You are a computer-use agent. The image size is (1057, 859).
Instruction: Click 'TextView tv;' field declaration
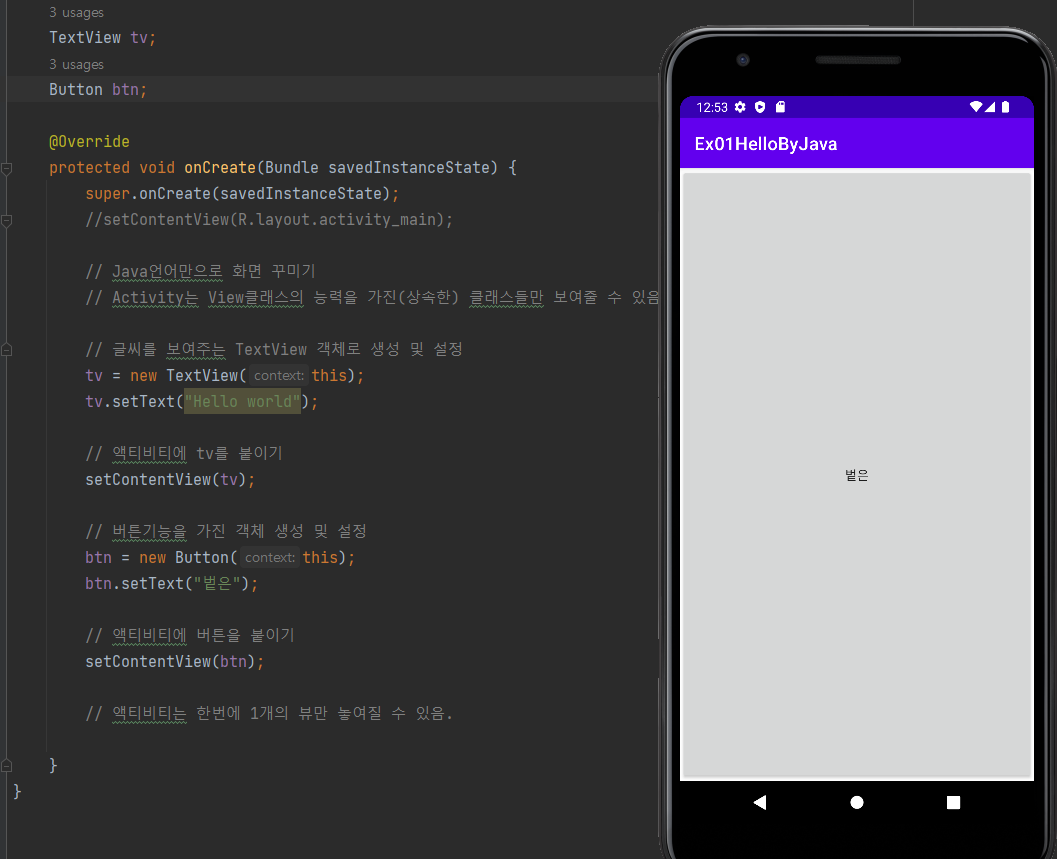point(102,38)
